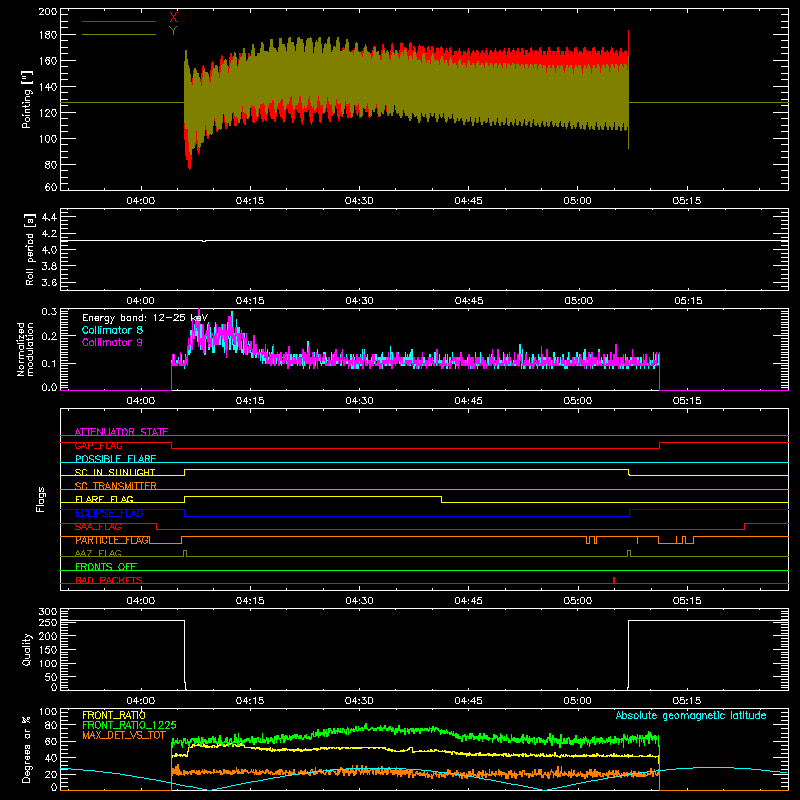Viewport: 800px width, 800px height.
Task: Select the SAA_FLAG label
Action: pyautogui.click(x=98, y=527)
